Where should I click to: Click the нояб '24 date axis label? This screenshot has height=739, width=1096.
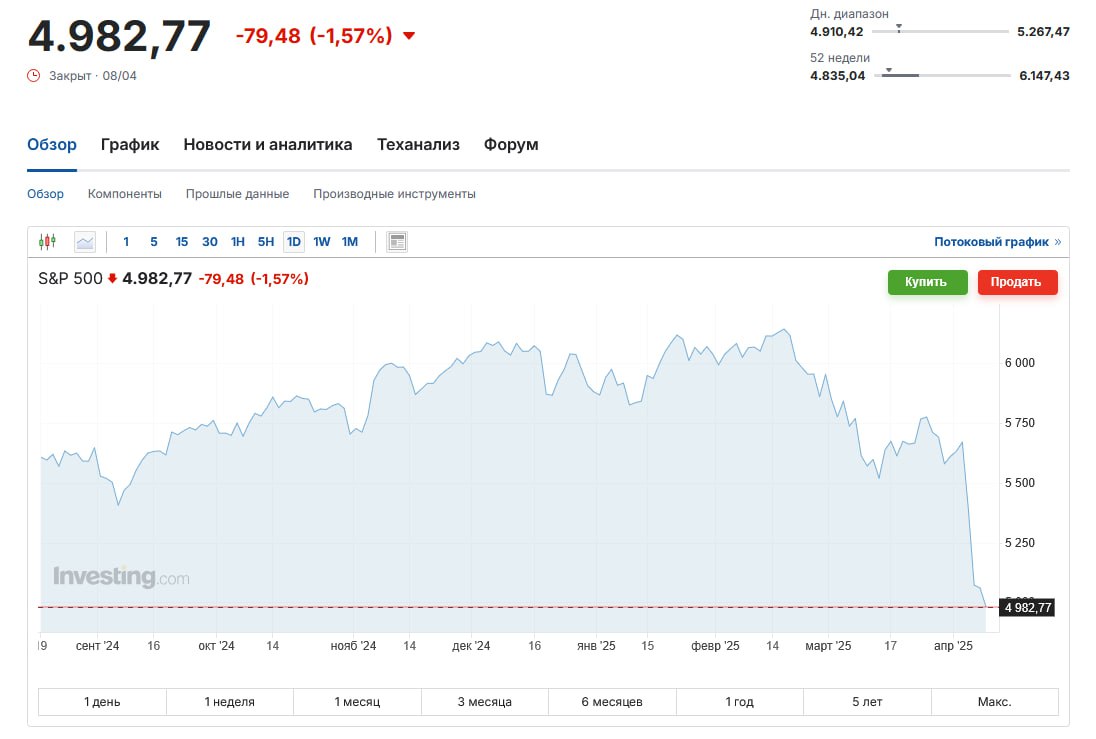tap(353, 646)
